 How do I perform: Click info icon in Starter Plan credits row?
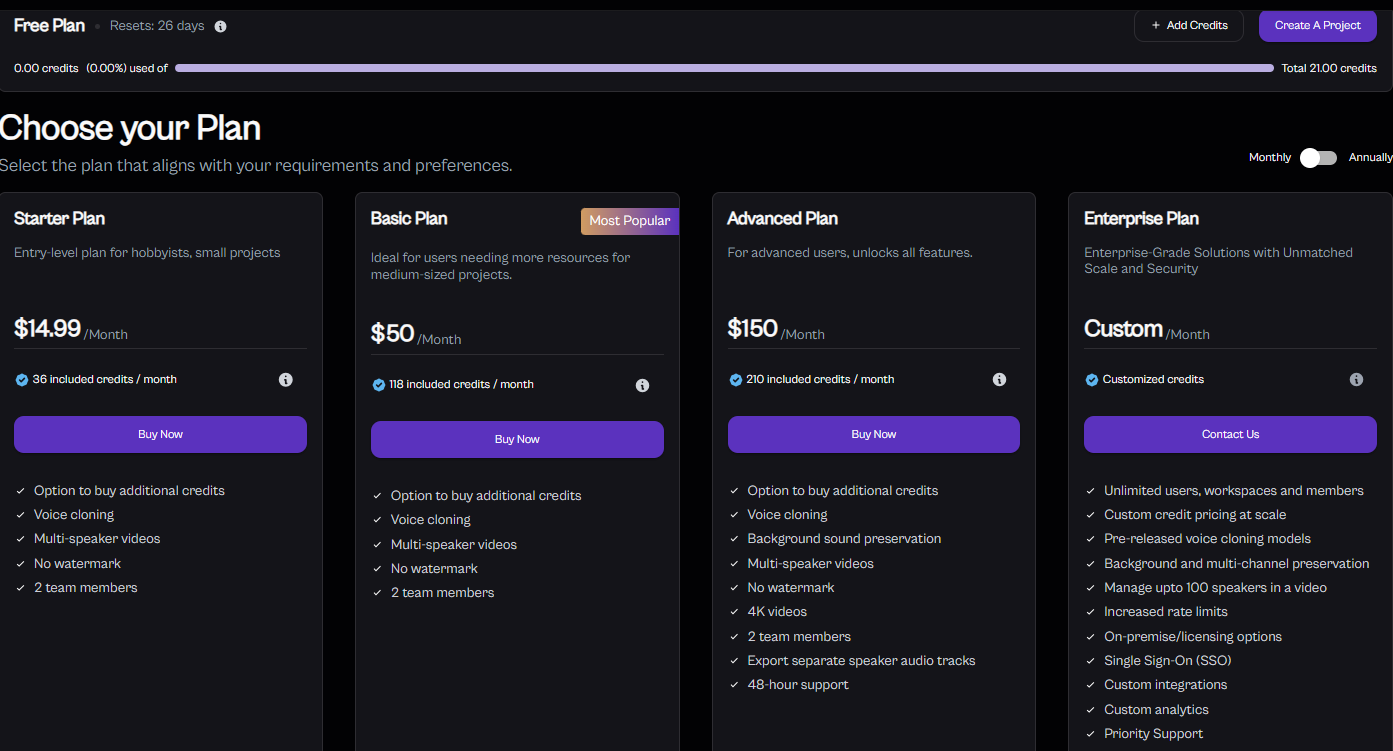click(x=286, y=380)
